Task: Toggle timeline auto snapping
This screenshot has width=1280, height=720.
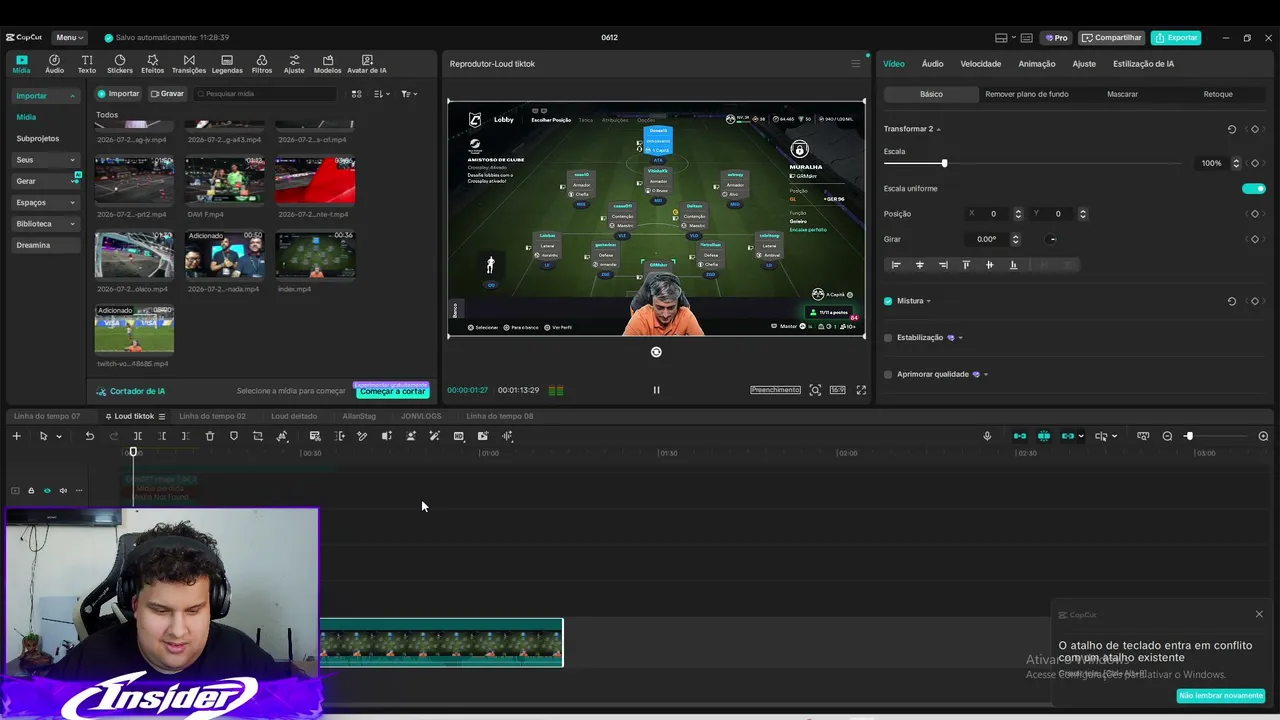Action: tap(1044, 436)
